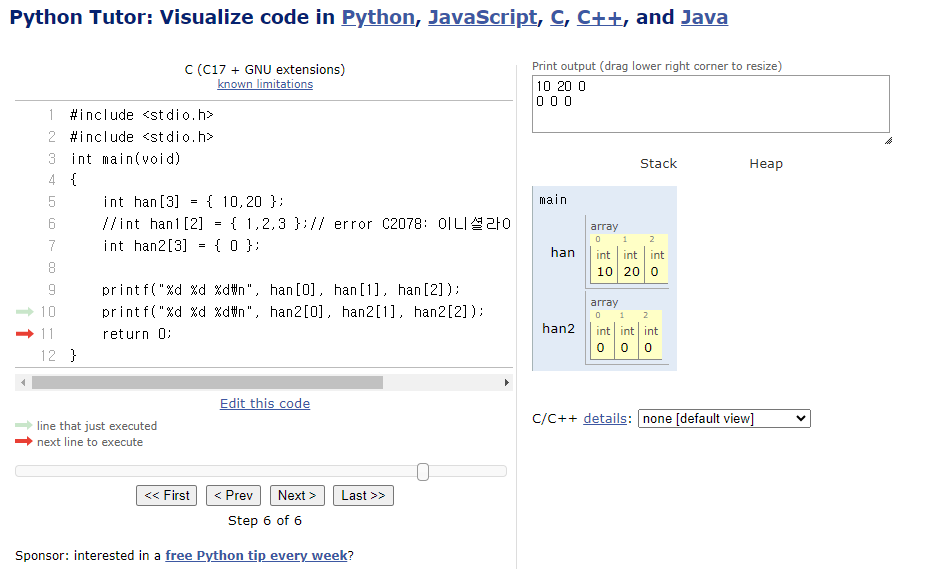Open the C/C++ details view dropdown
This screenshot has height=569, width=950.
[x=724, y=419]
